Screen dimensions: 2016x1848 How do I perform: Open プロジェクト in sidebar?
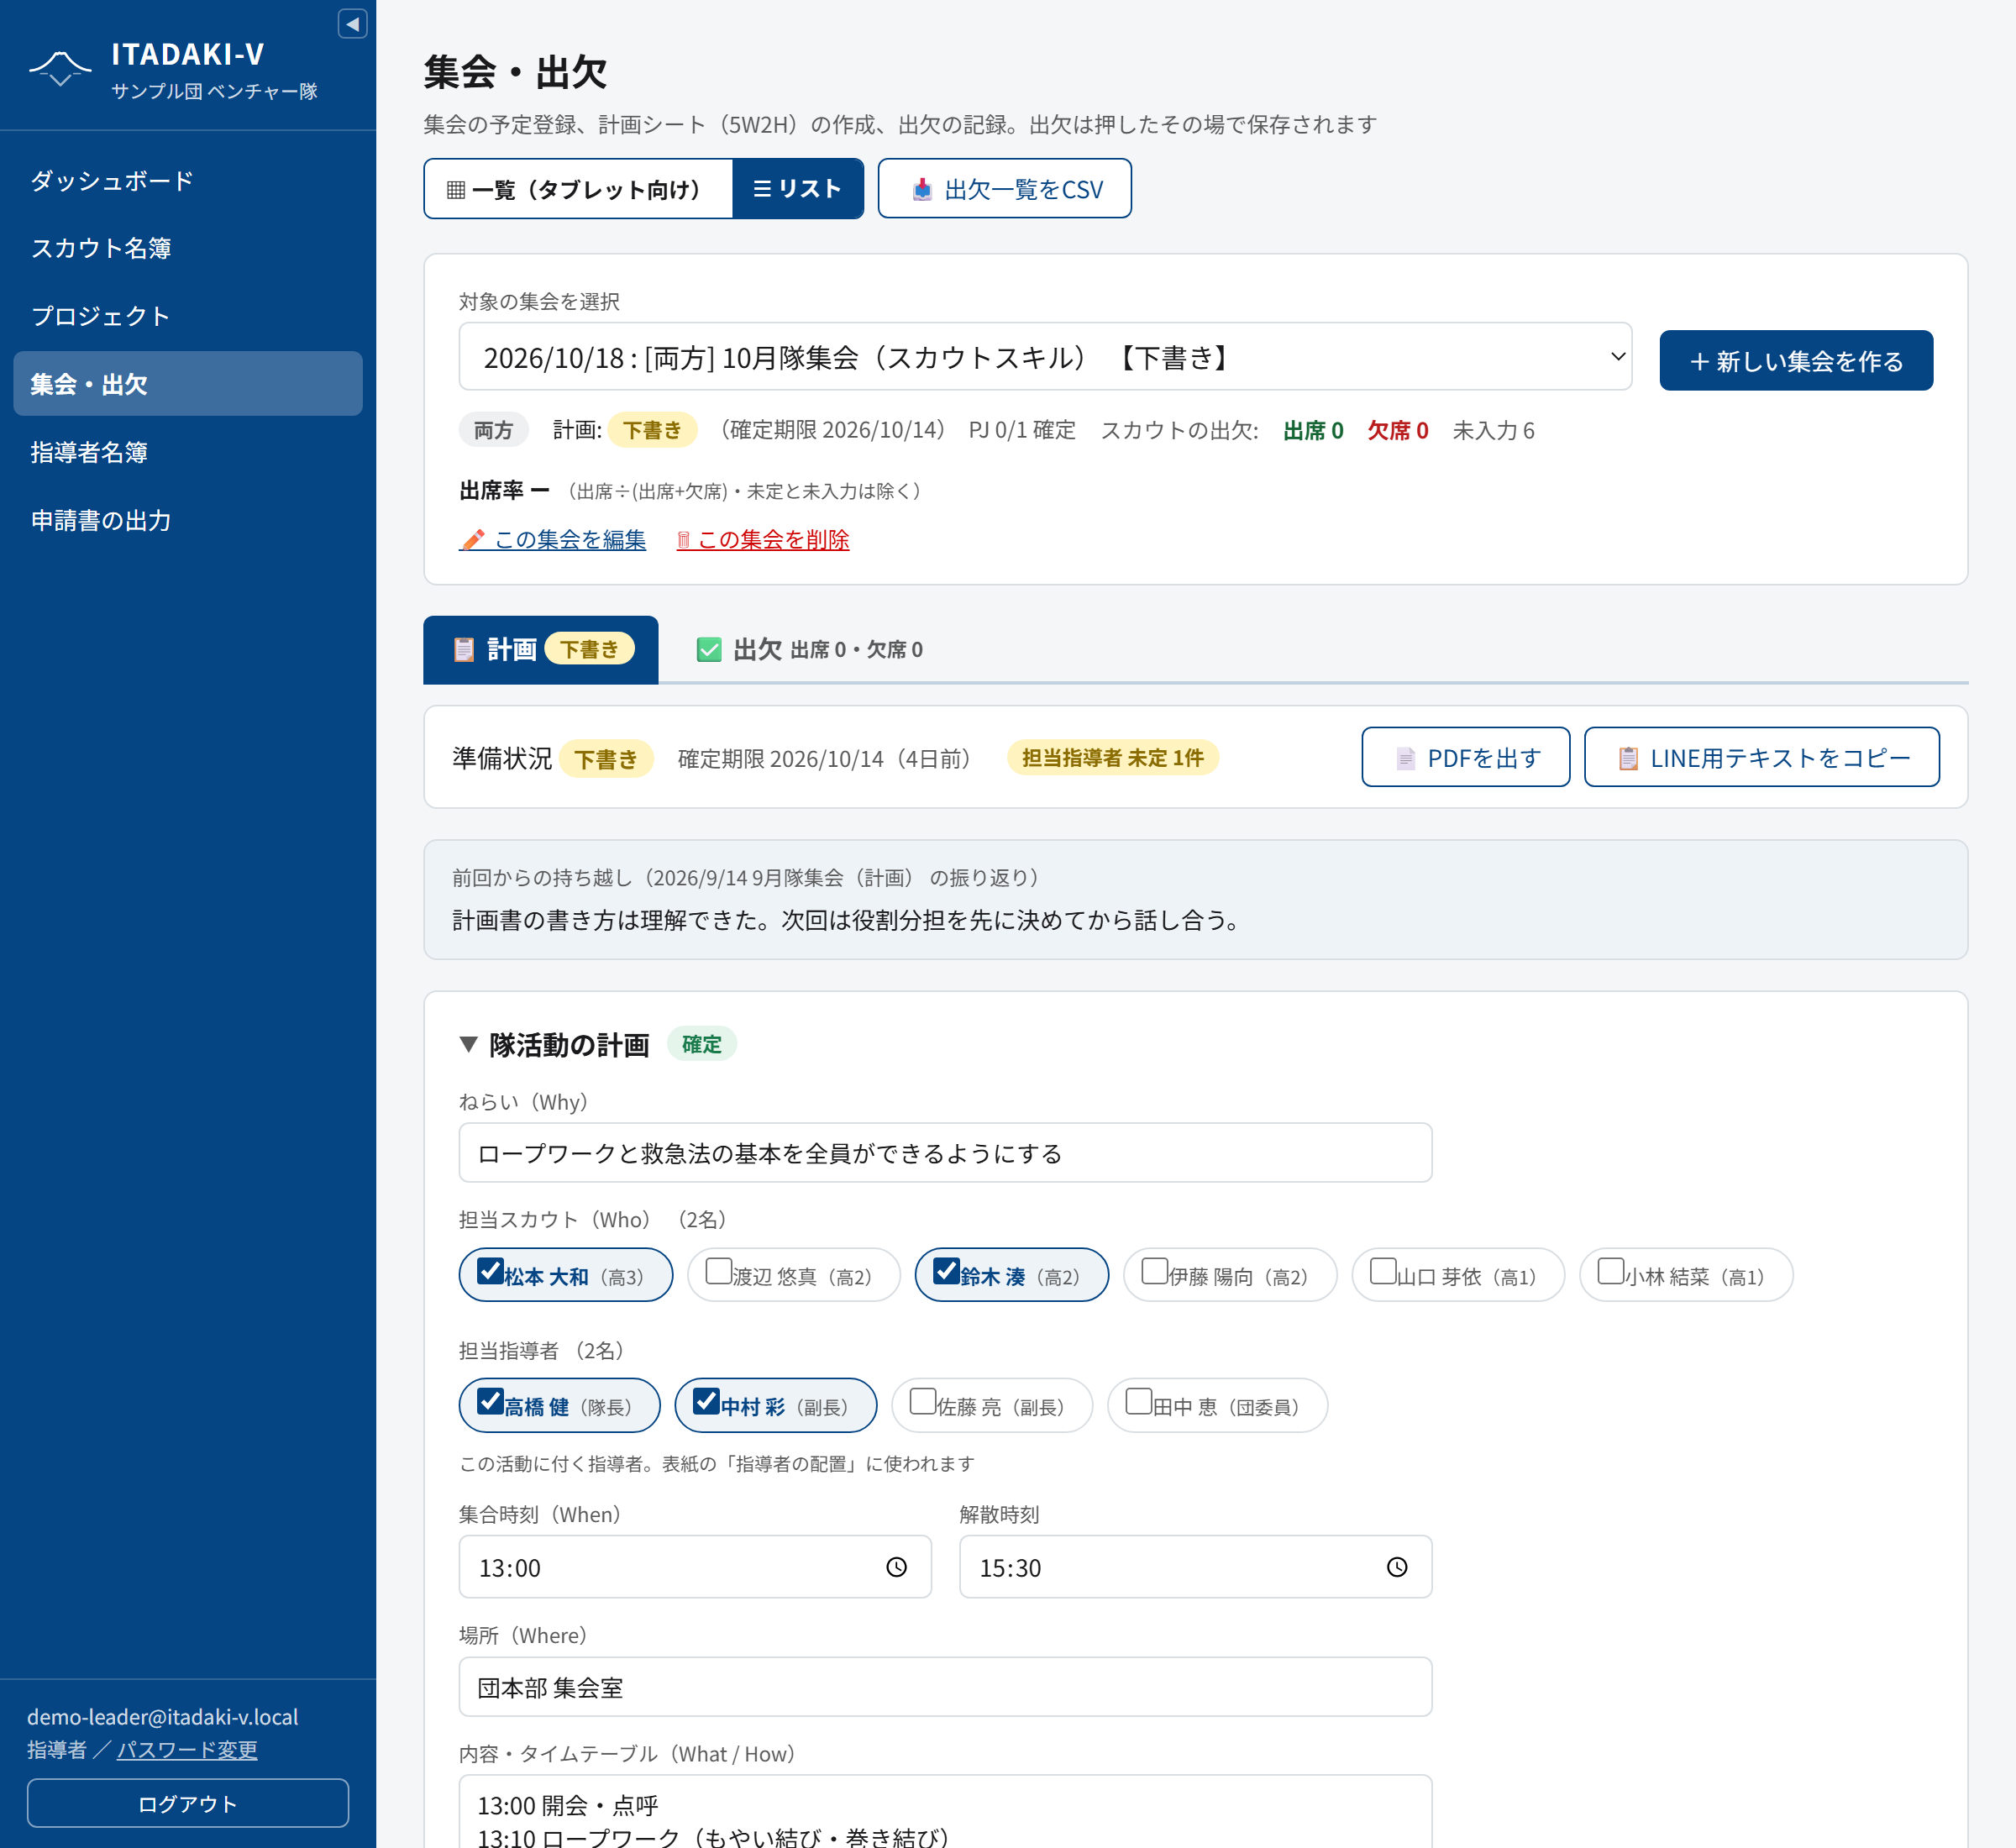click(x=188, y=316)
